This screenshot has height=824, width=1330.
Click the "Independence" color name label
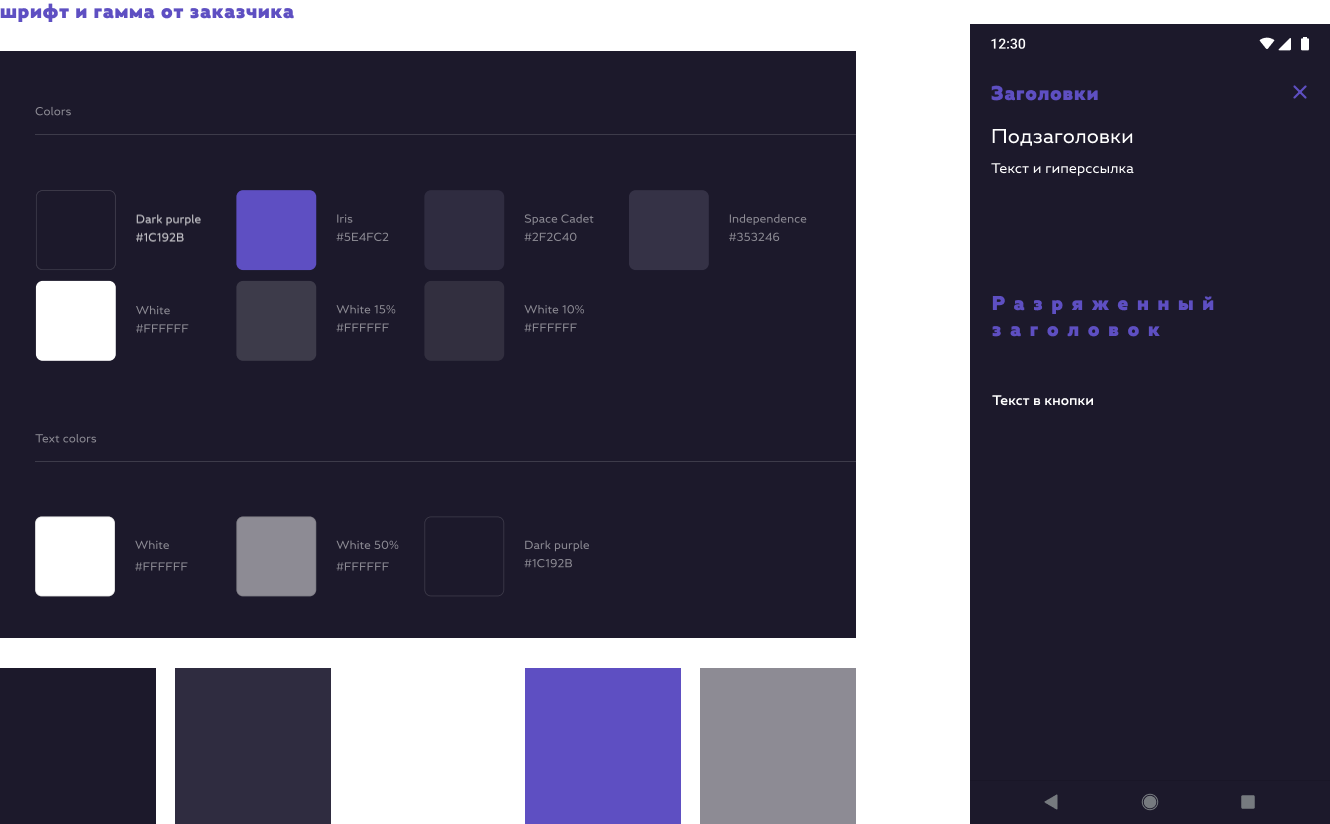pyautogui.click(x=768, y=218)
